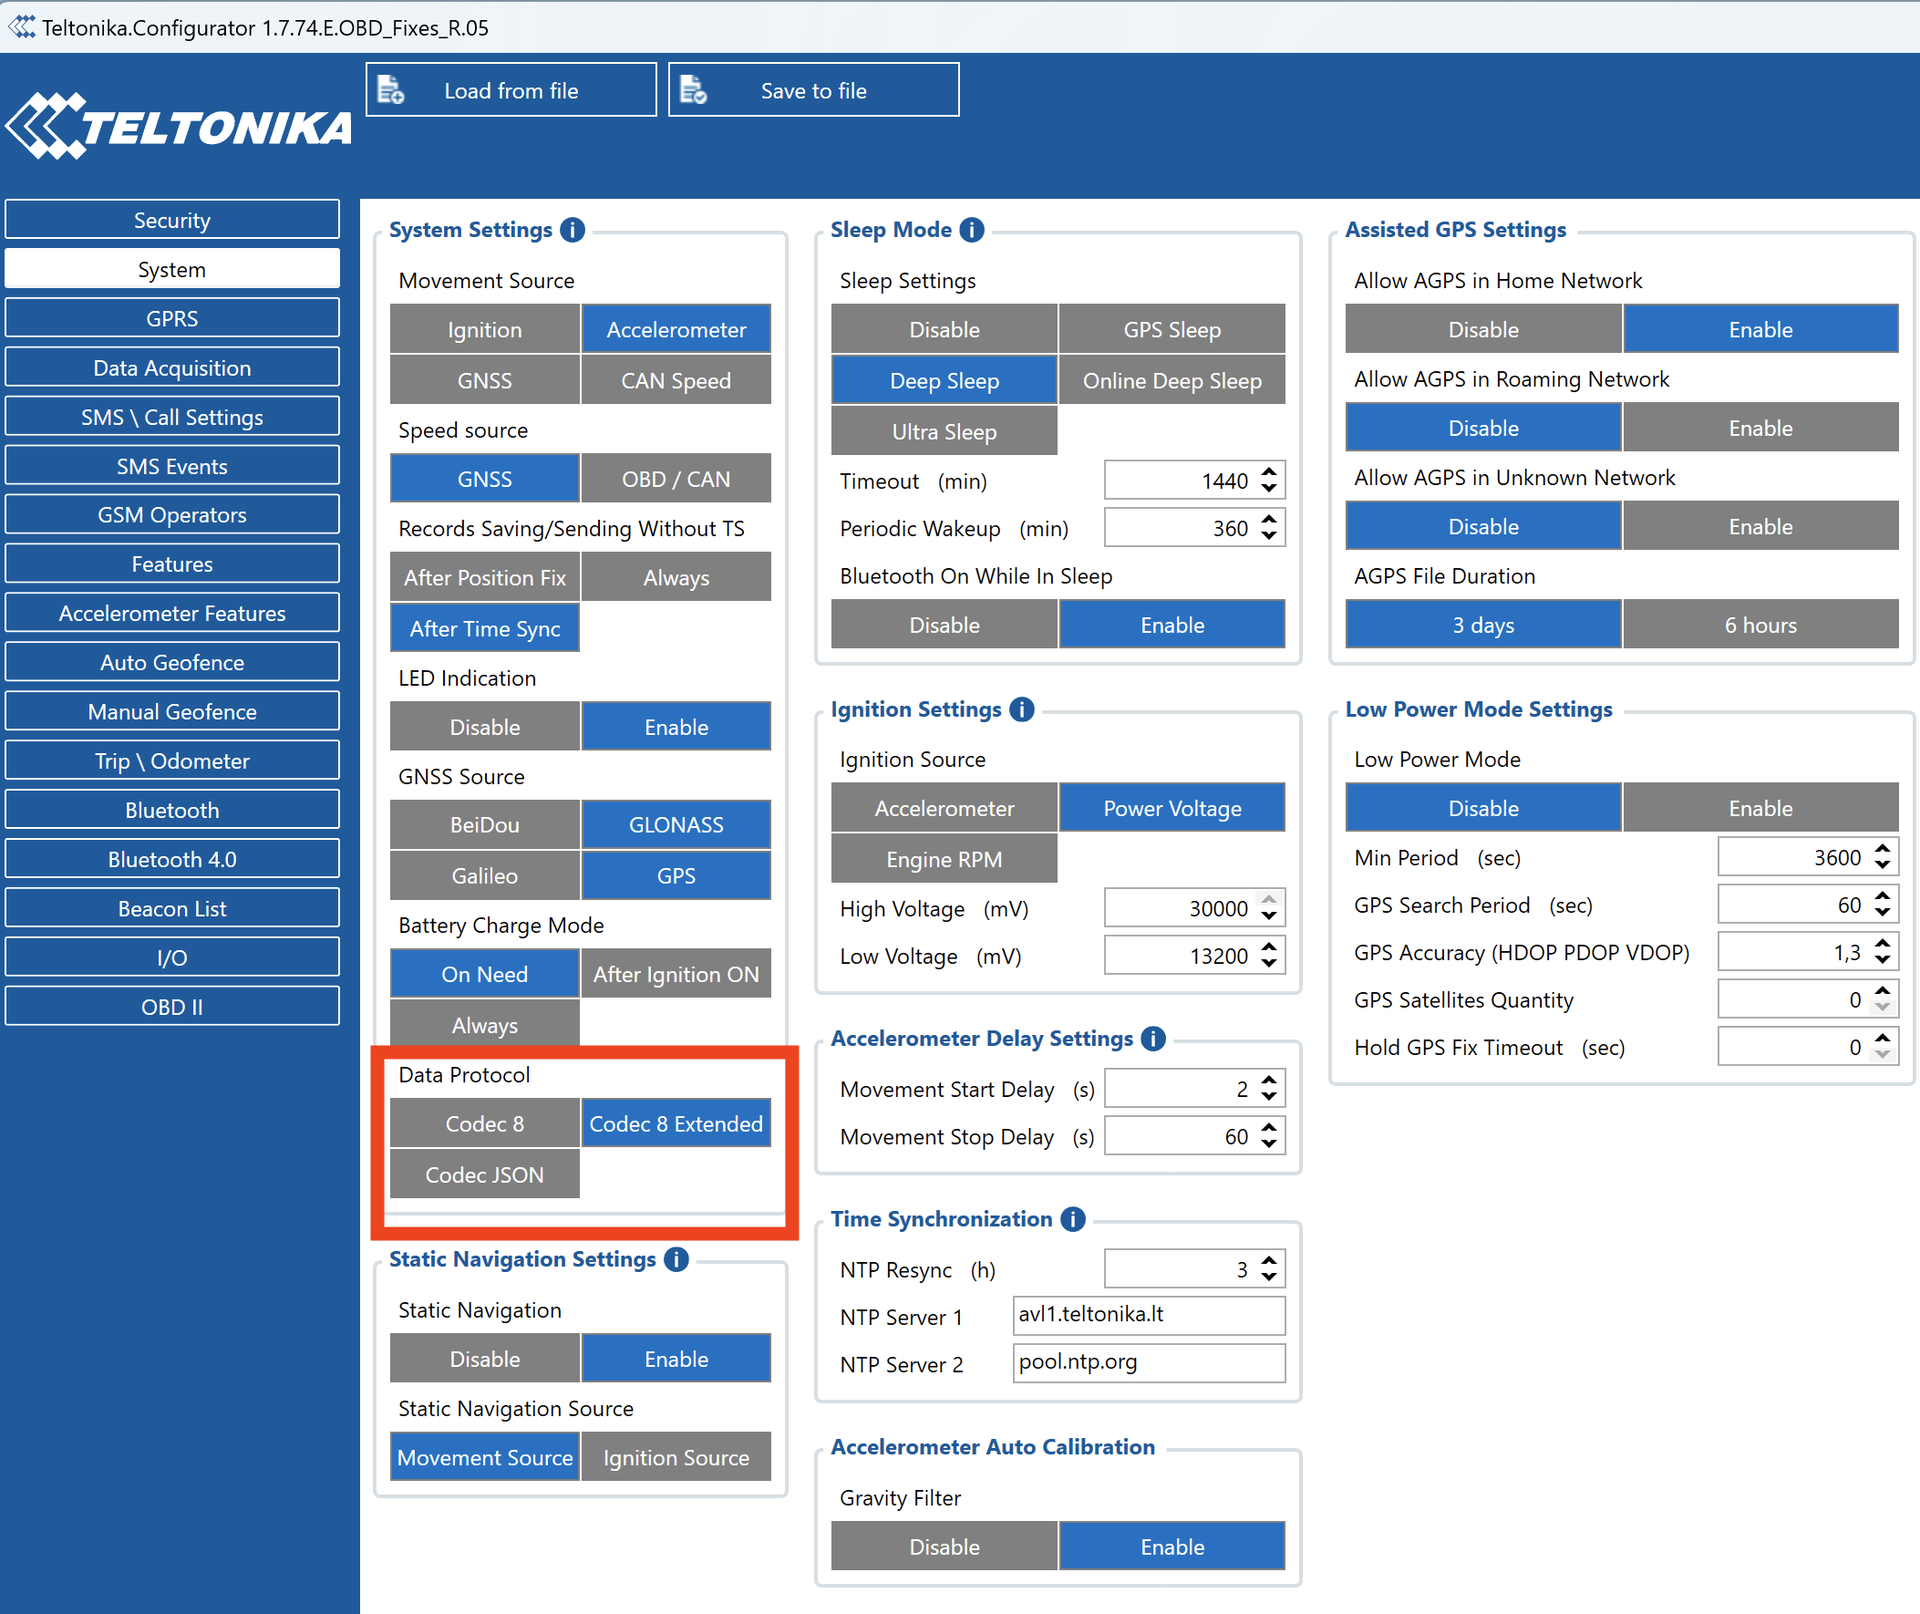Screen dimensions: 1920x1614
Task: Enable Low Power Mode
Action: pyautogui.click(x=1760, y=808)
